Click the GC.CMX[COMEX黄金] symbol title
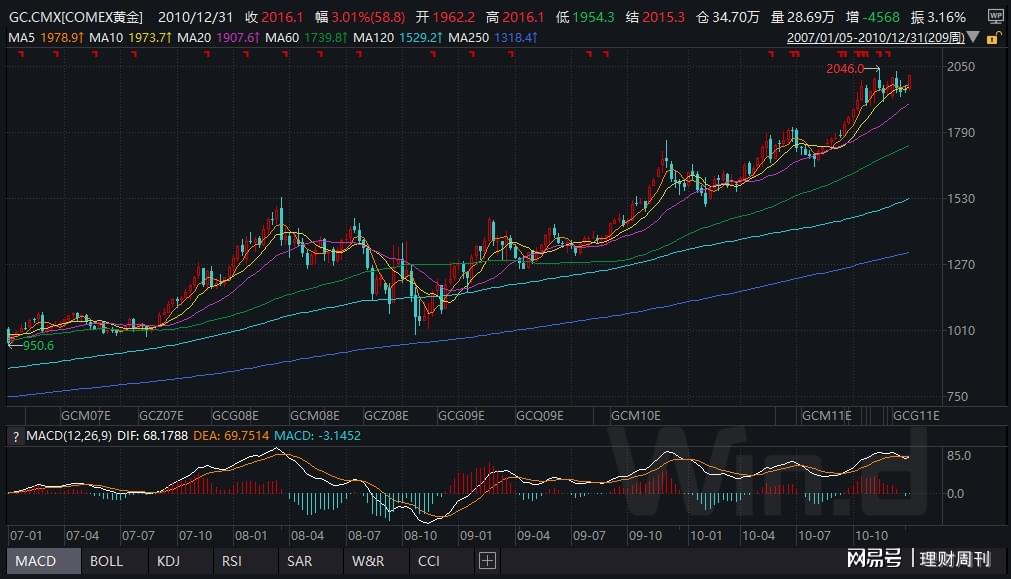1011x579 pixels. click(75, 17)
